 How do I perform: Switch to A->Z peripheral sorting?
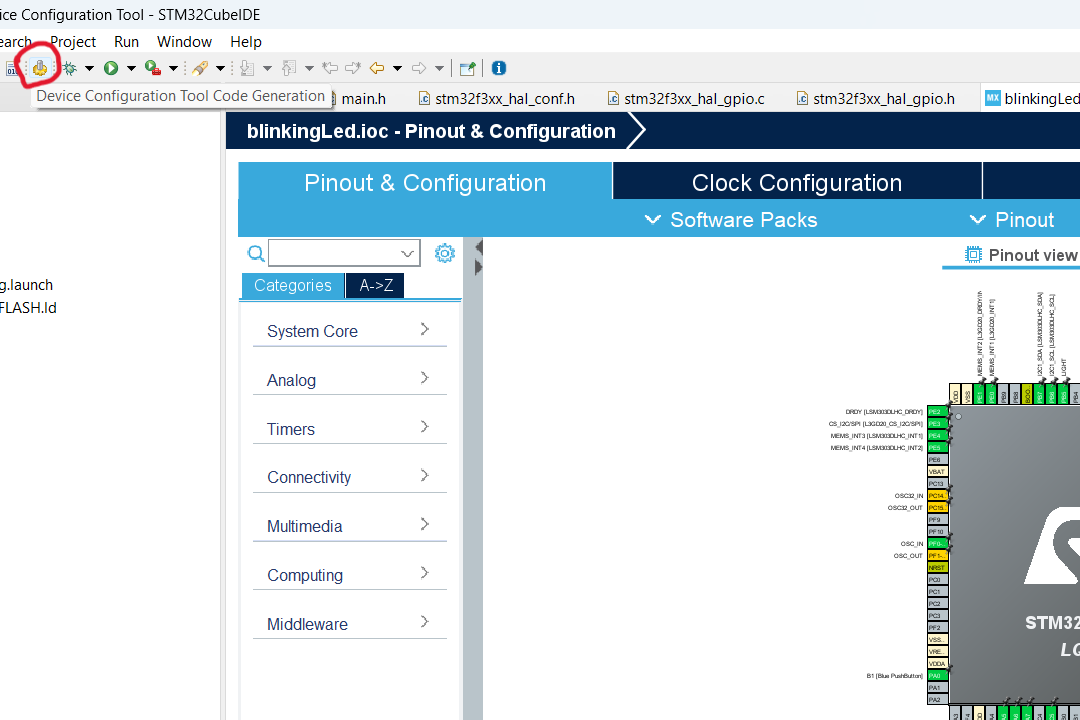click(375, 285)
